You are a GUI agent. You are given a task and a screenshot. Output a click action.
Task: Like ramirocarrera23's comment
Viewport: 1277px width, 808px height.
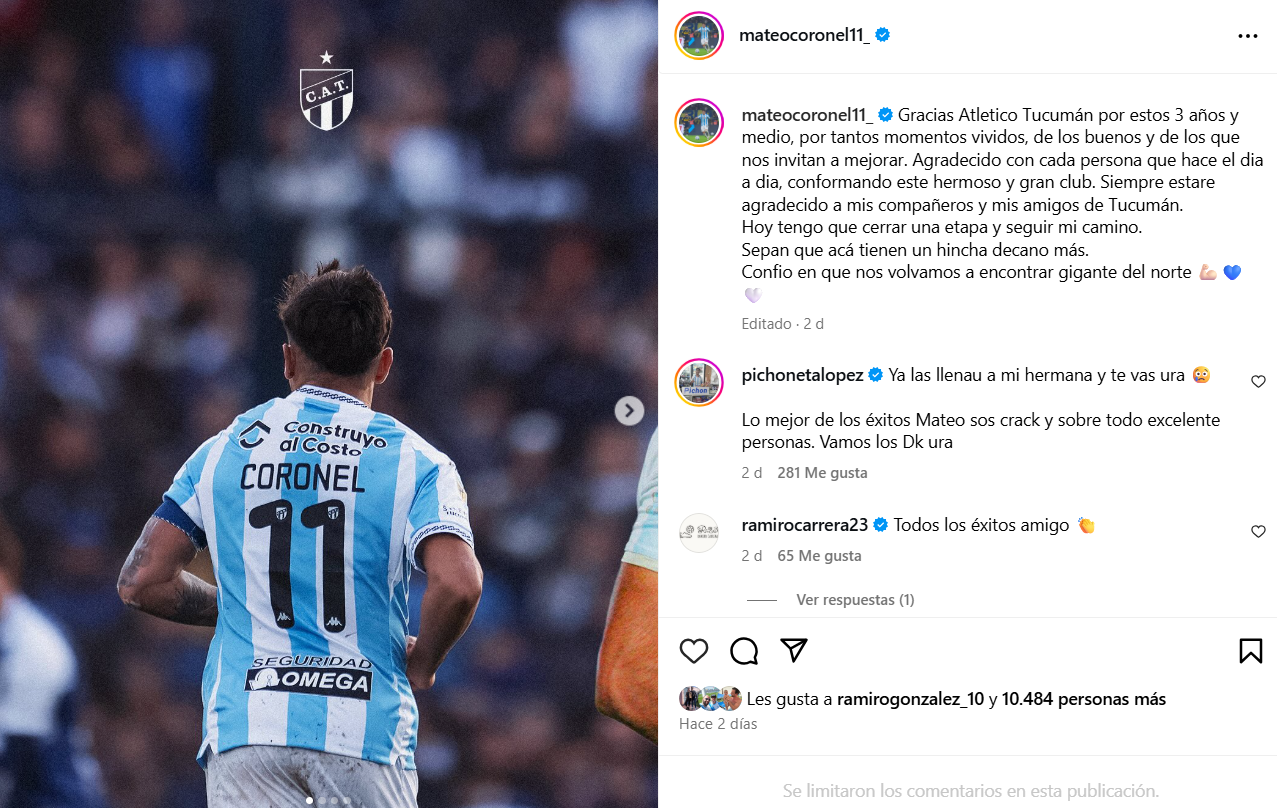(x=1258, y=531)
